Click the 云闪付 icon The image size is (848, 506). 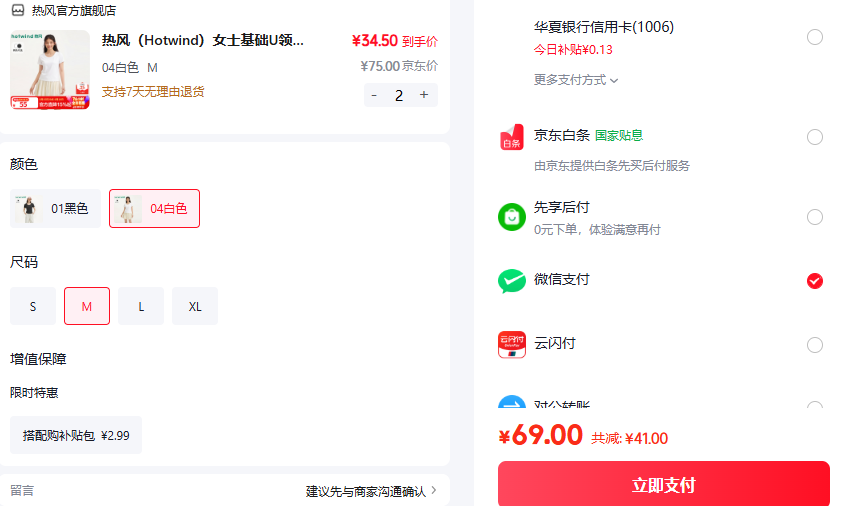pos(512,344)
